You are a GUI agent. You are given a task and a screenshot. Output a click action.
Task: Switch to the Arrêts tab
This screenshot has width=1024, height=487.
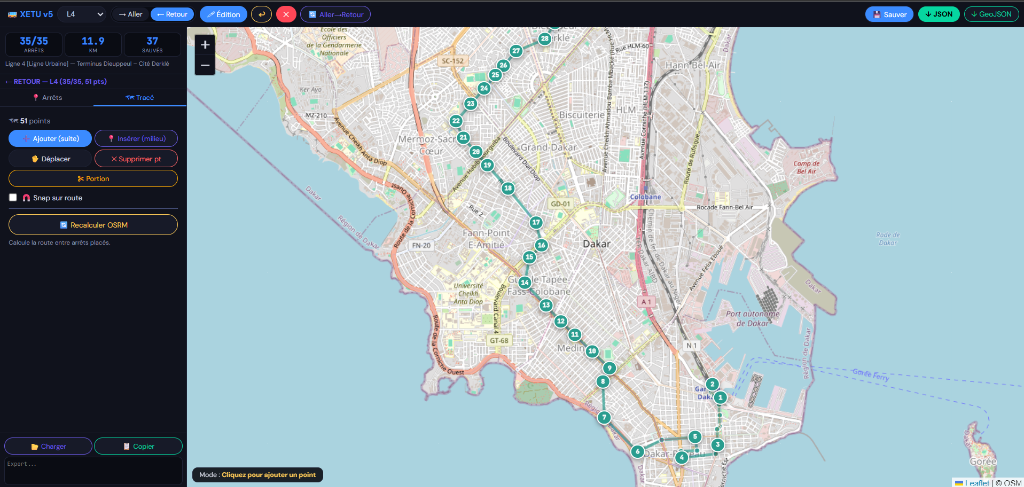tap(47, 97)
